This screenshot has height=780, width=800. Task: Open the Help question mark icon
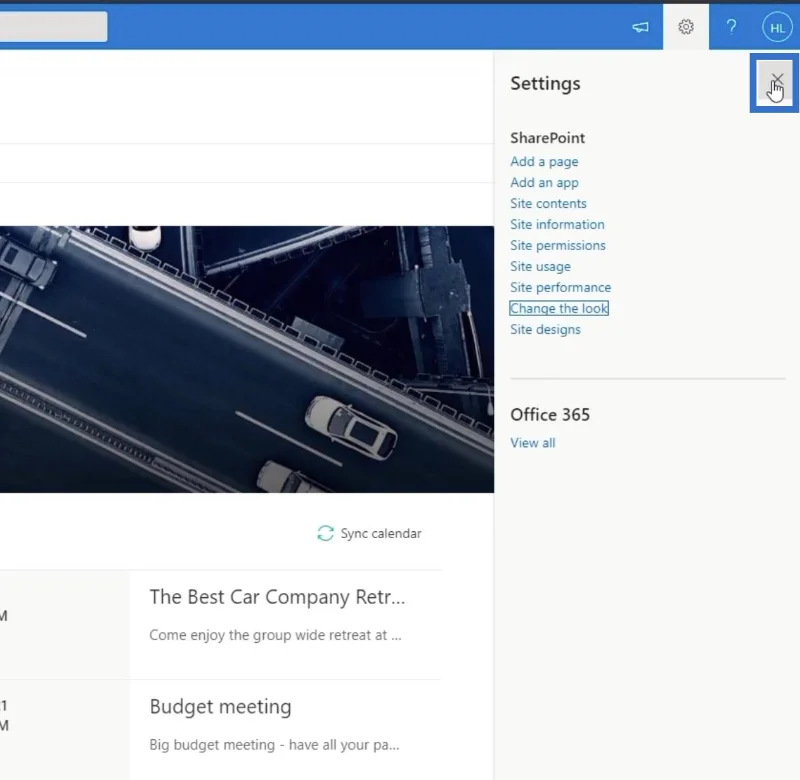(731, 27)
